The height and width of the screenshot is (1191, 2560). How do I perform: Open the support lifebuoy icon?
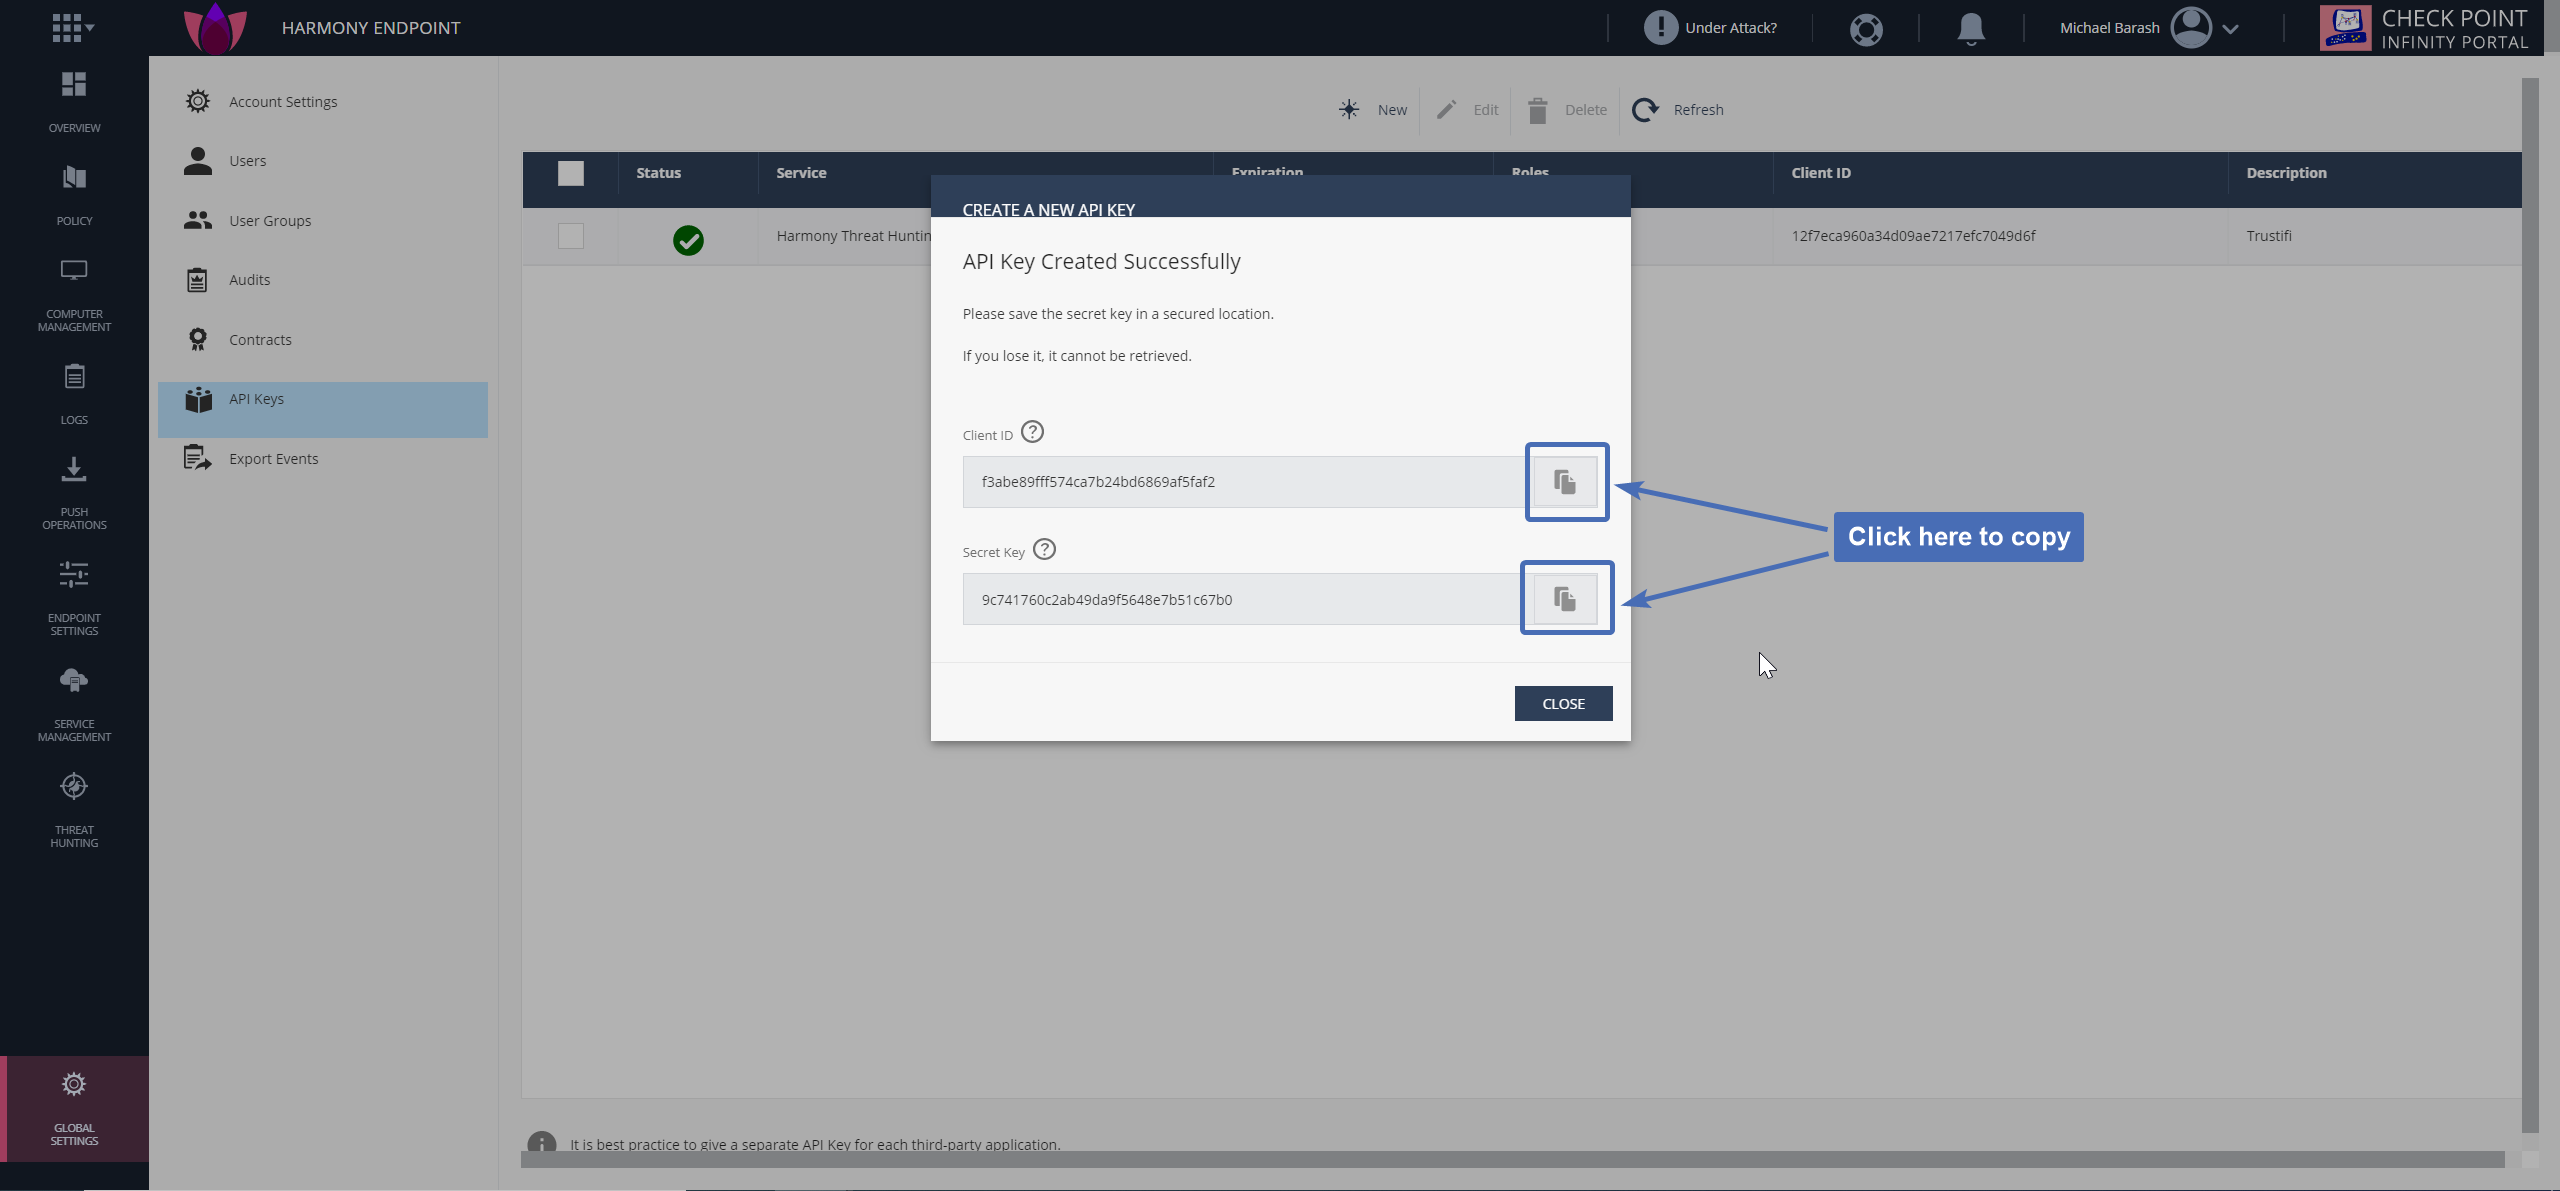coord(1866,29)
